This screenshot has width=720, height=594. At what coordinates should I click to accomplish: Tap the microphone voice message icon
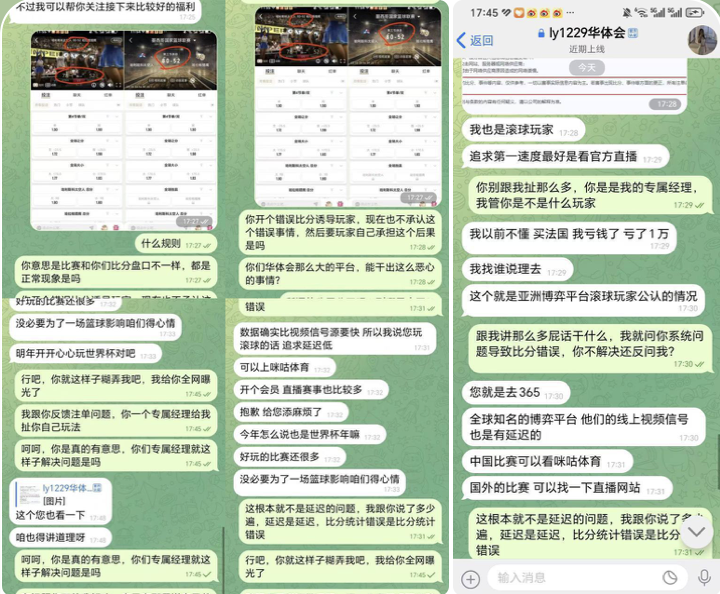pos(704,577)
